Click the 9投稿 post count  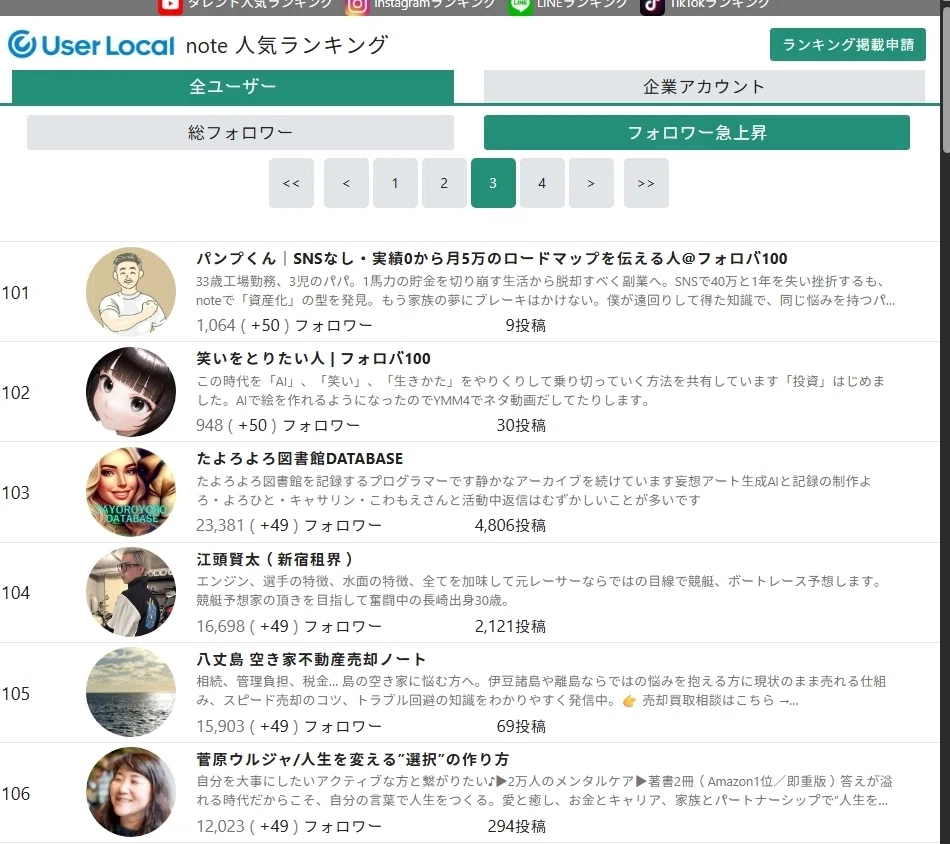click(526, 325)
